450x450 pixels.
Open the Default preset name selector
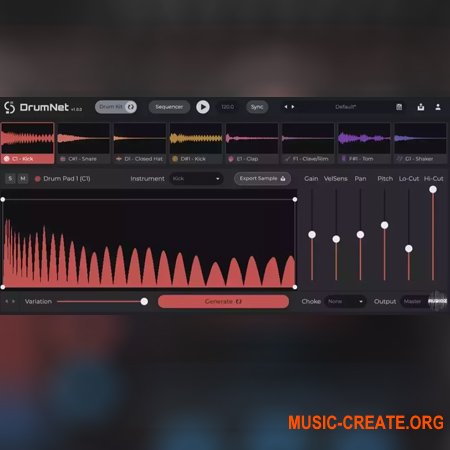click(x=345, y=107)
